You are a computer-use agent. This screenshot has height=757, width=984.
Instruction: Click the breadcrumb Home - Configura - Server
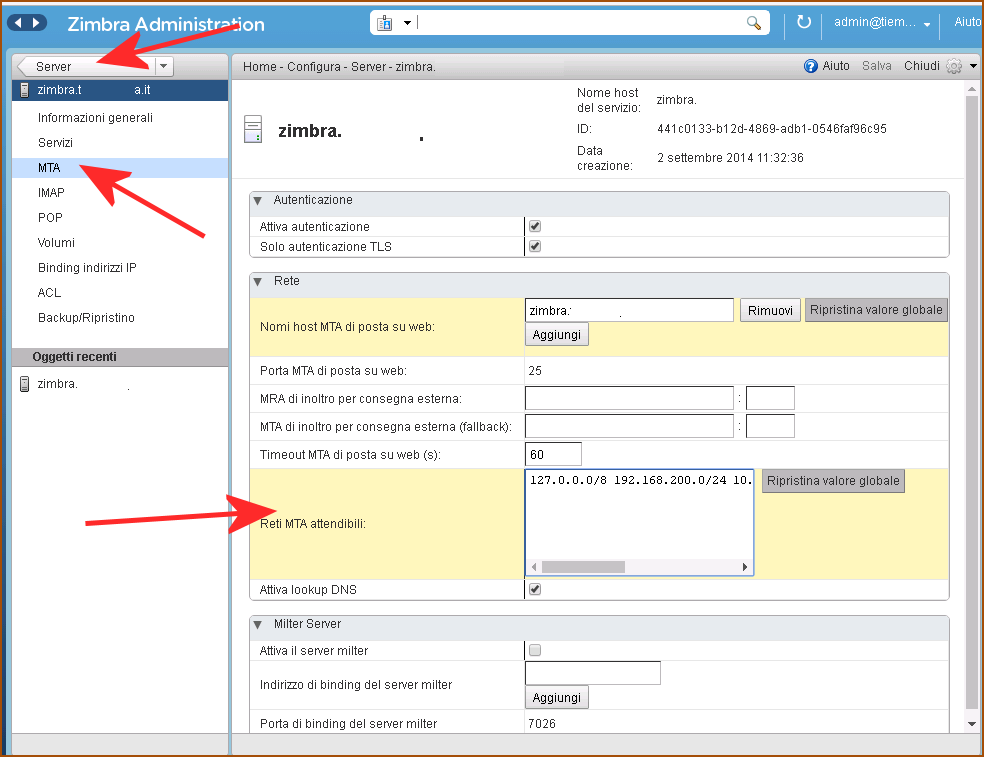tap(340, 67)
